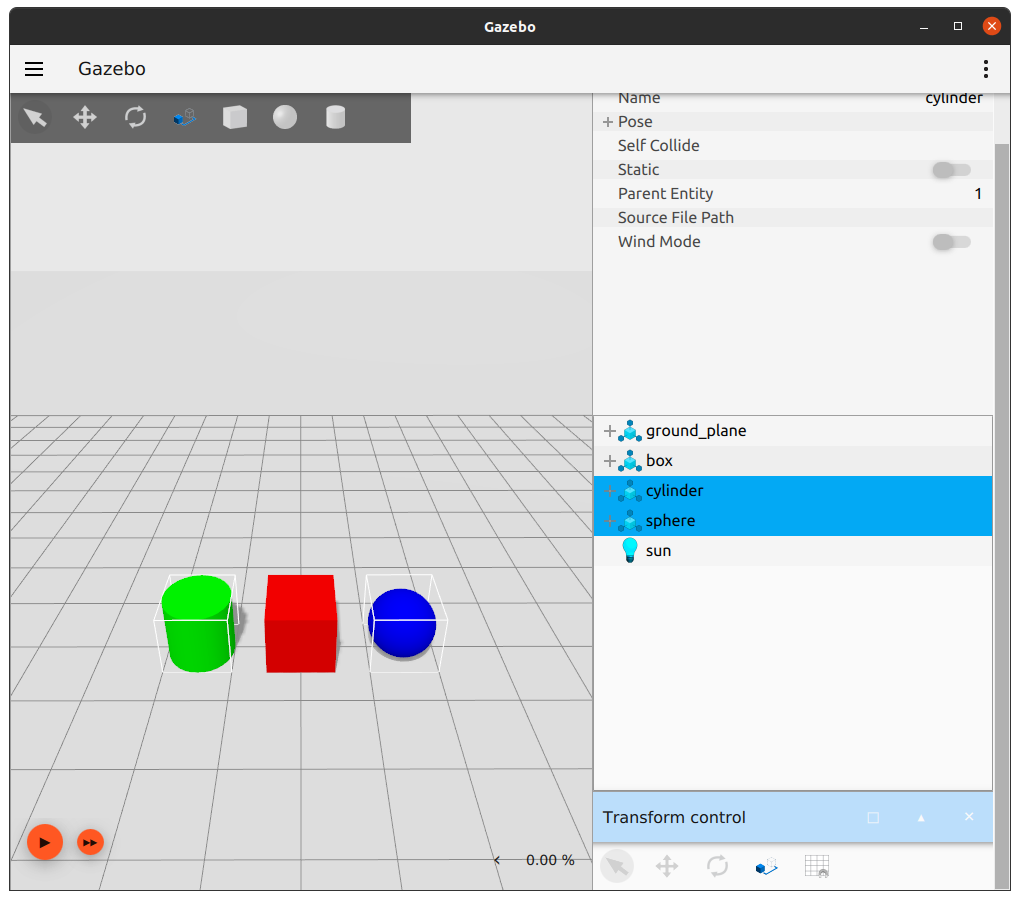
Task: Select sun light in entity tree
Action: 793,551
